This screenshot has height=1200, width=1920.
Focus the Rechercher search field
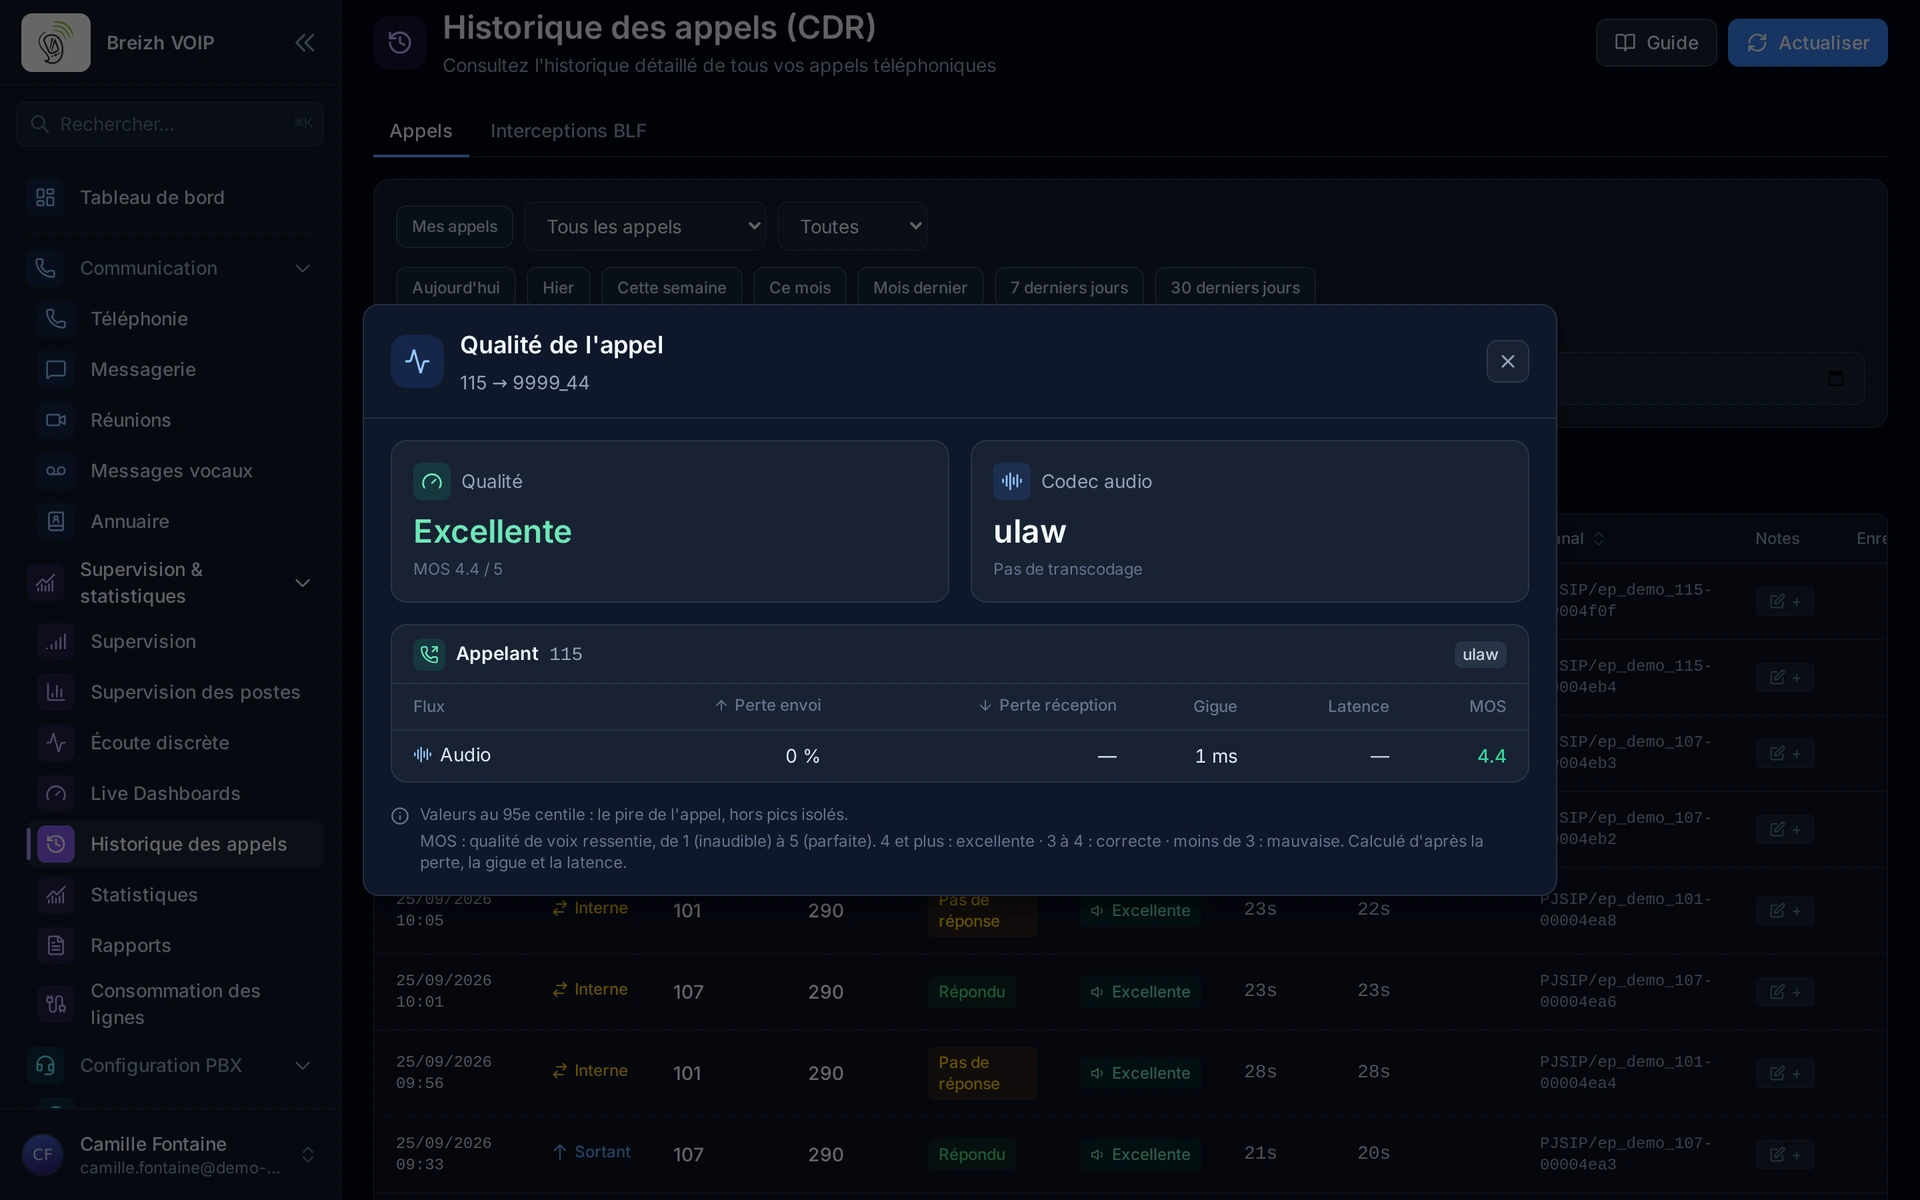[x=170, y=124]
